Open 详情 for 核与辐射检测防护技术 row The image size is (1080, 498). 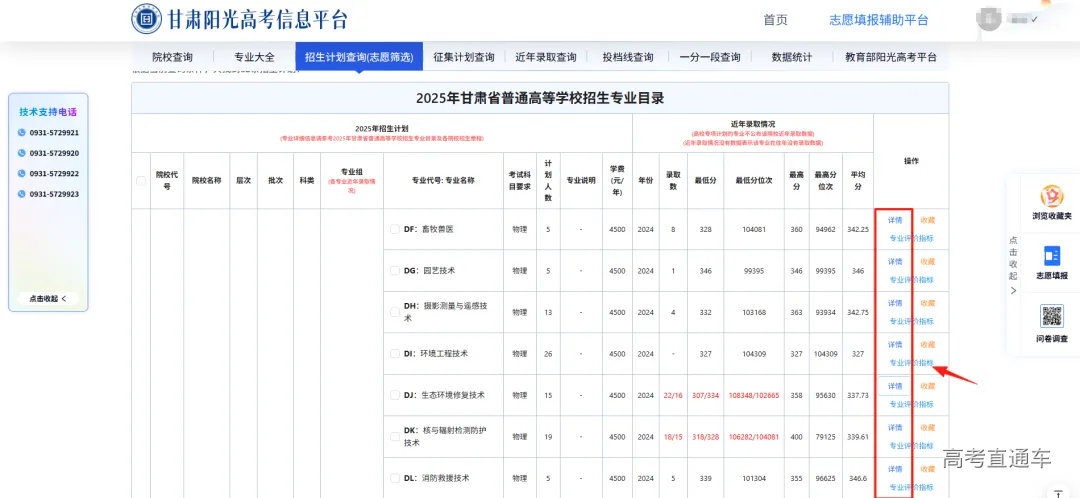(895, 428)
